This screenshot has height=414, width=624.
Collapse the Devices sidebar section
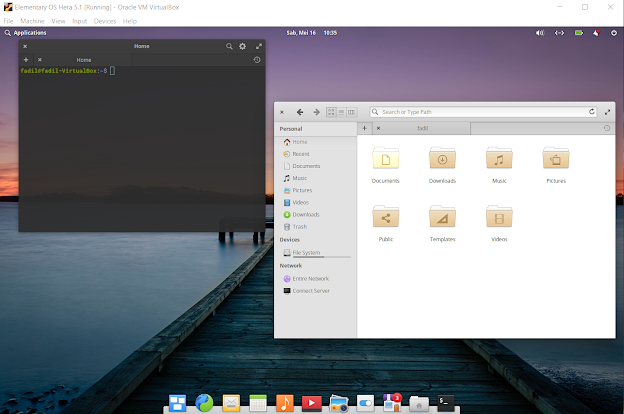pos(290,240)
